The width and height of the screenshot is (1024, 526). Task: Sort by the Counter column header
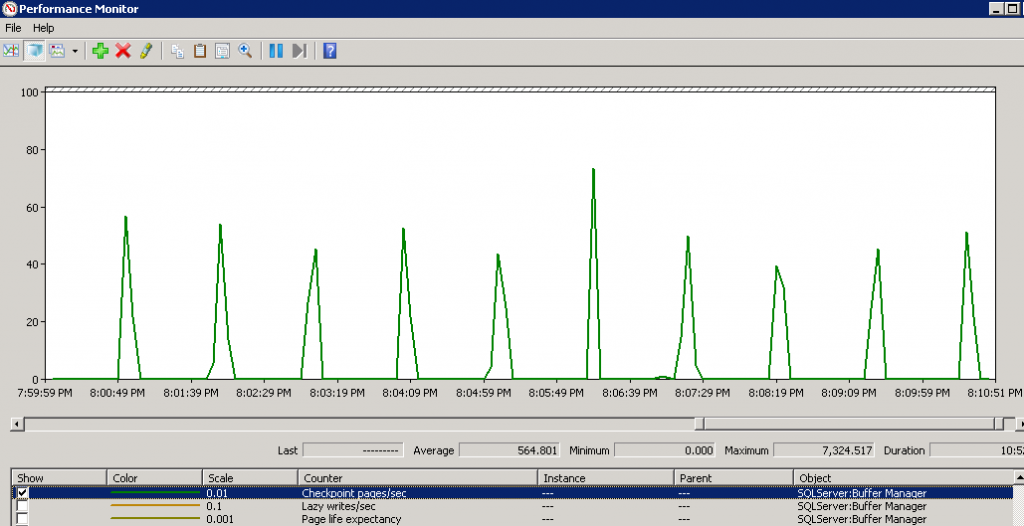417,478
